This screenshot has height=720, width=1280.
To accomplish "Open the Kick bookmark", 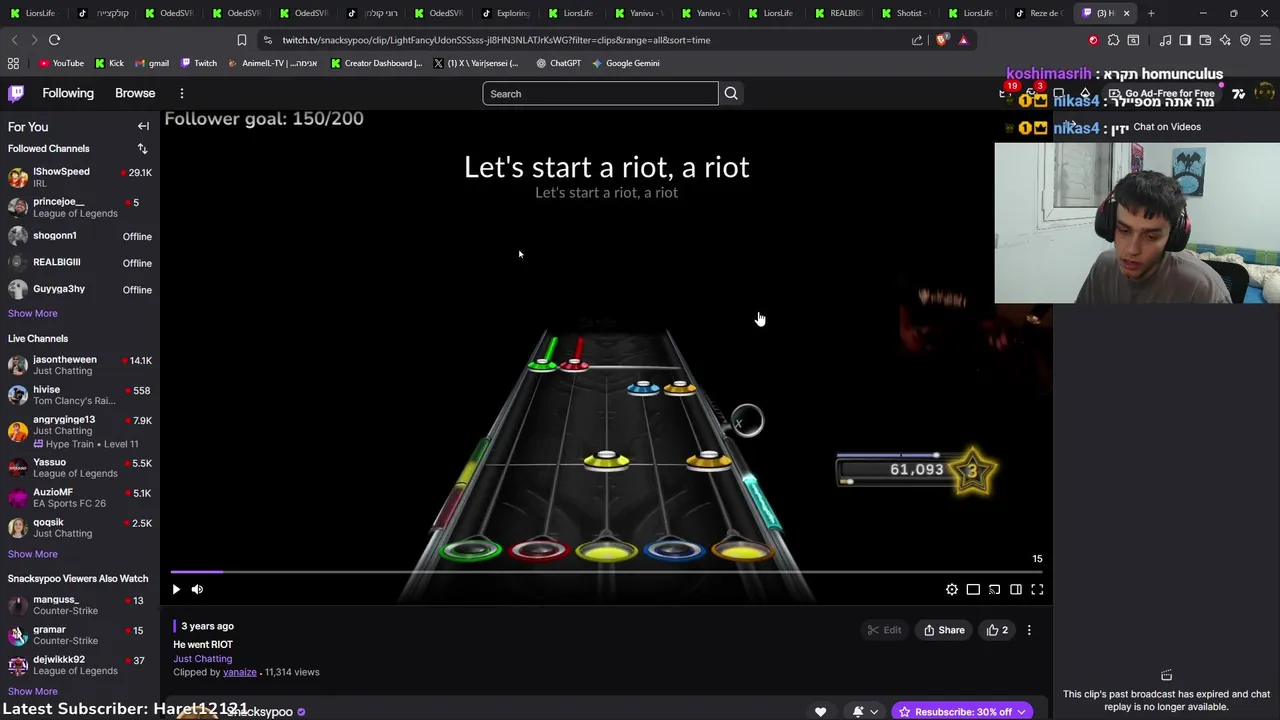I will click(x=109, y=63).
